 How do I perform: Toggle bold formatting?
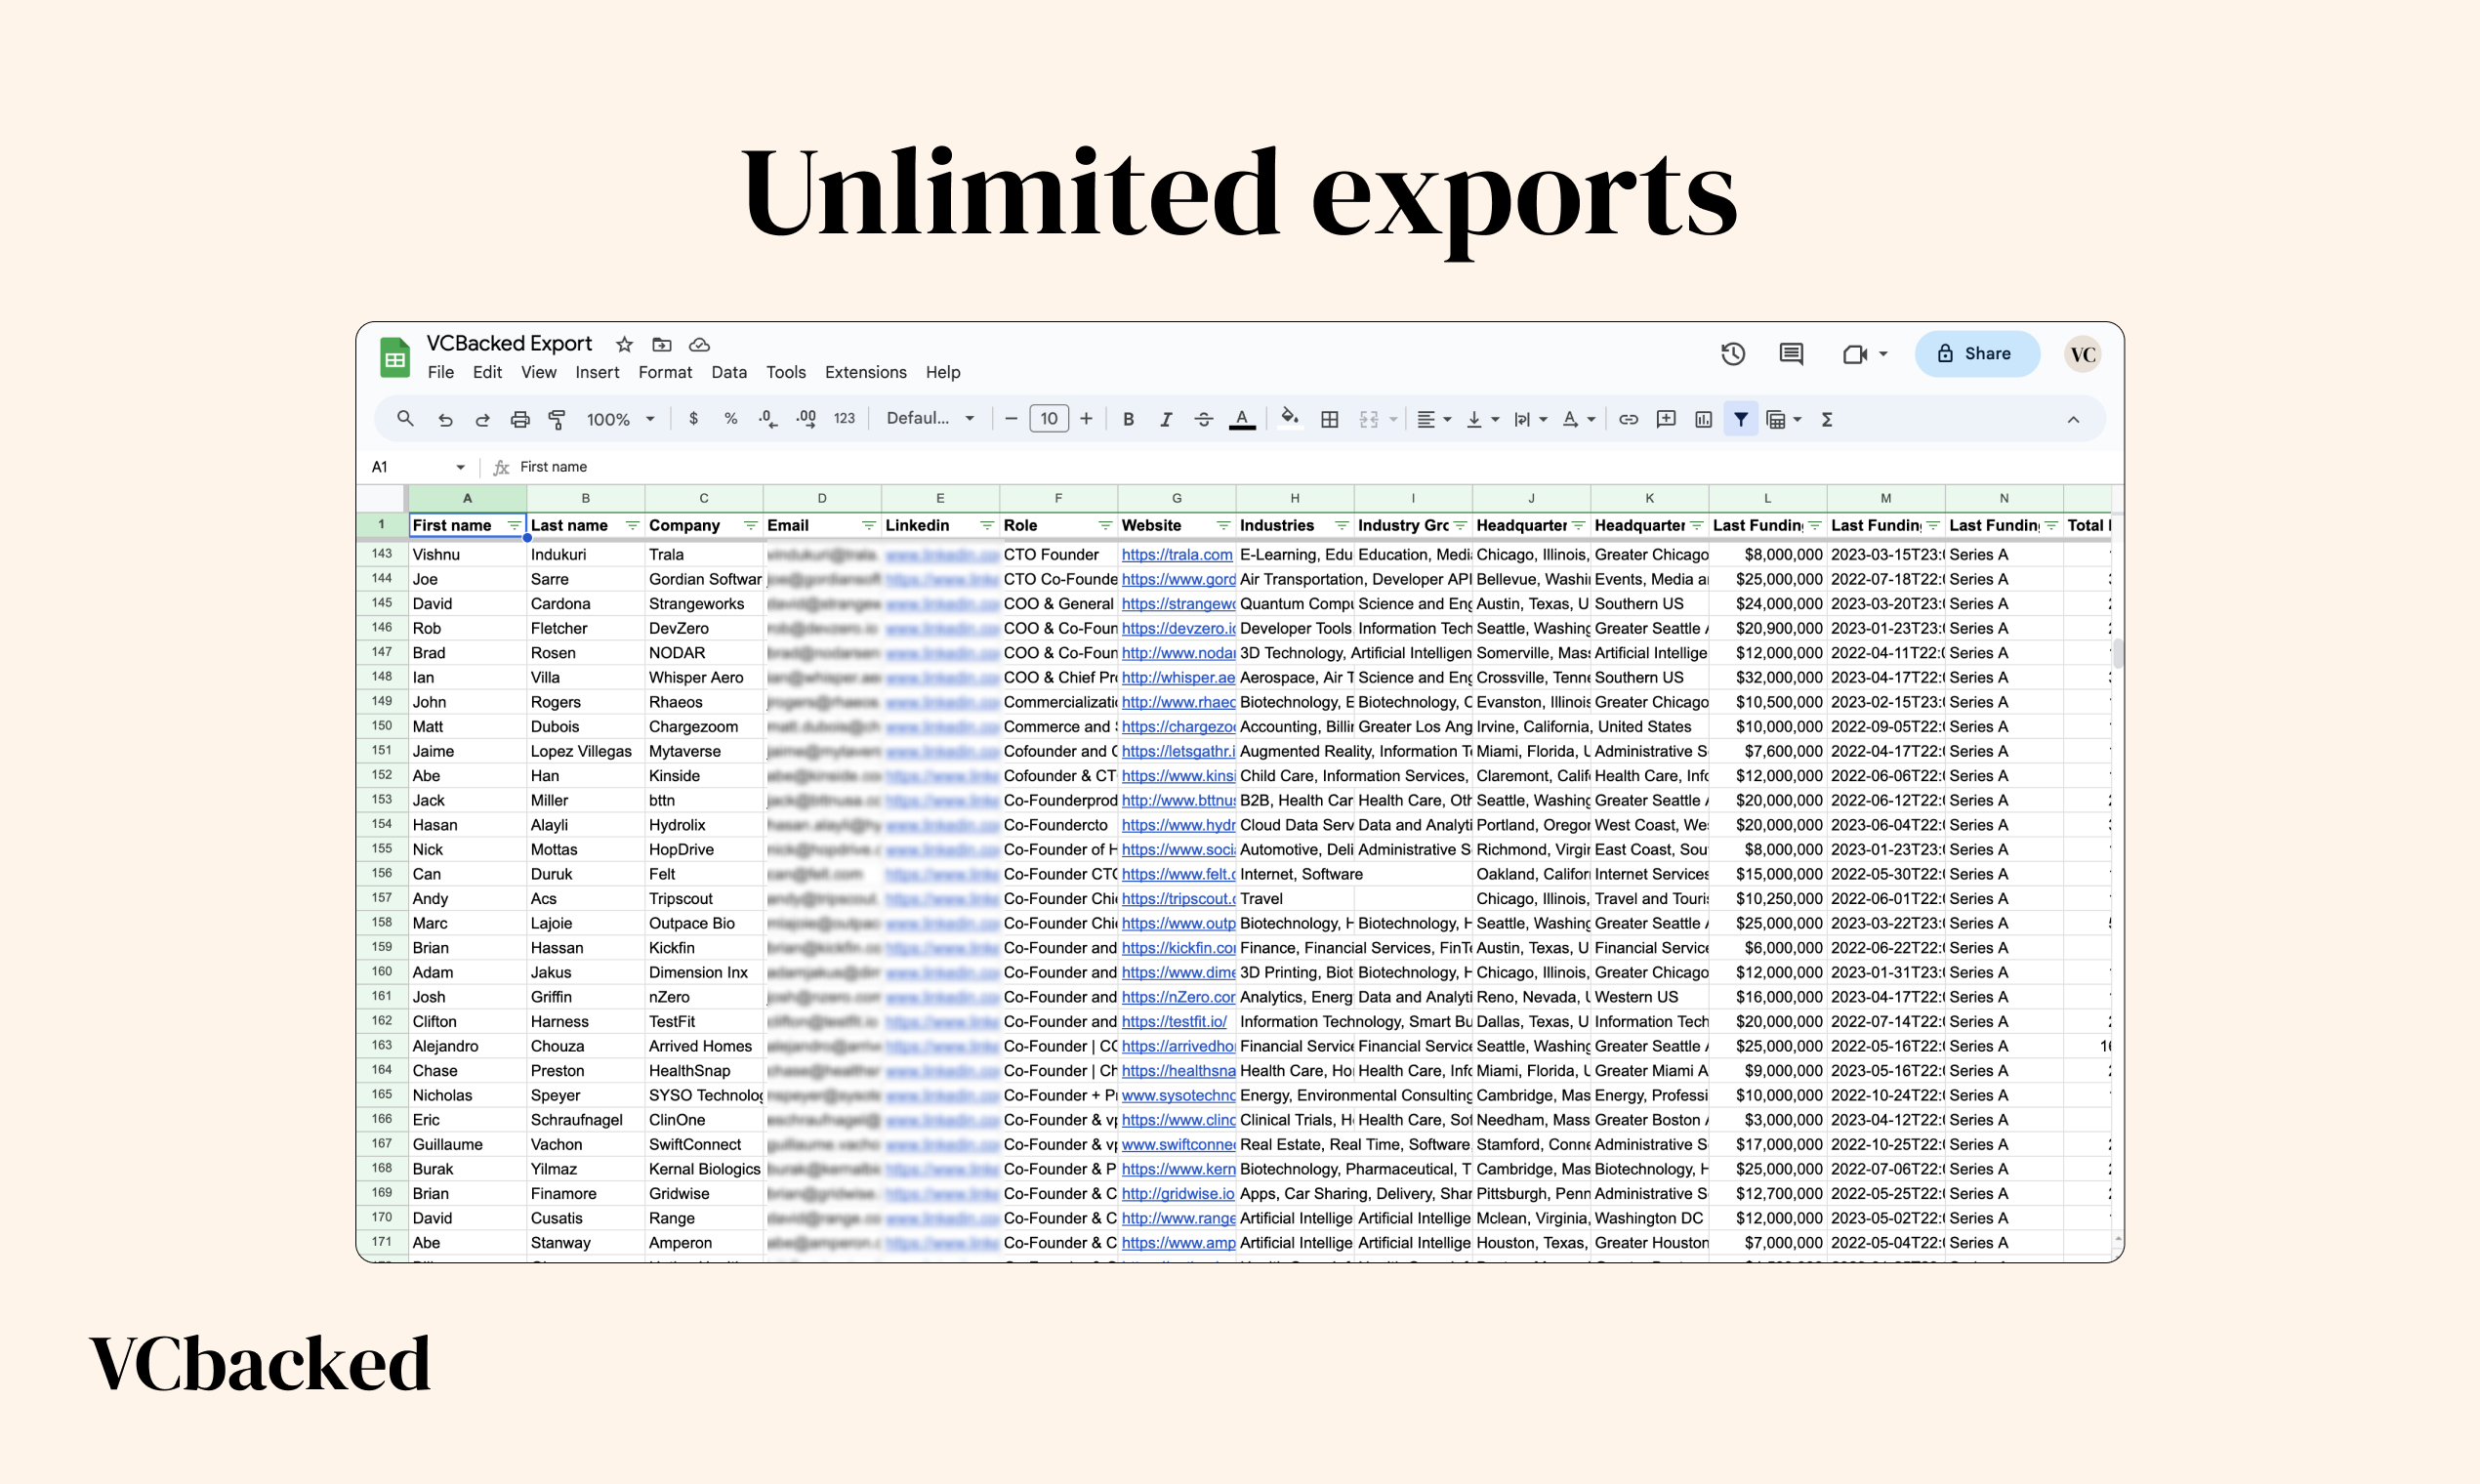point(1128,419)
